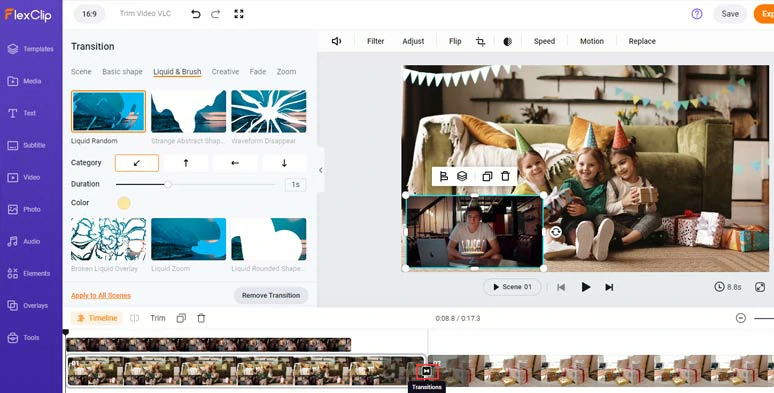Image resolution: width=774 pixels, height=393 pixels.
Task: Click the redo arrow icon
Action: point(215,14)
